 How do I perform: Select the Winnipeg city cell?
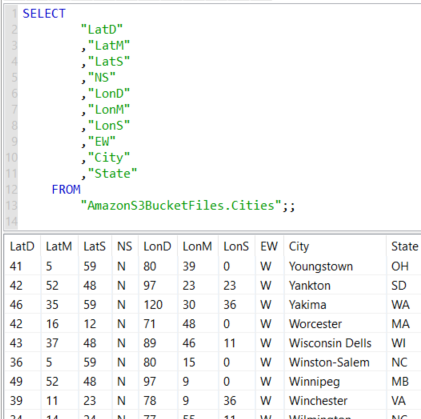click(314, 382)
